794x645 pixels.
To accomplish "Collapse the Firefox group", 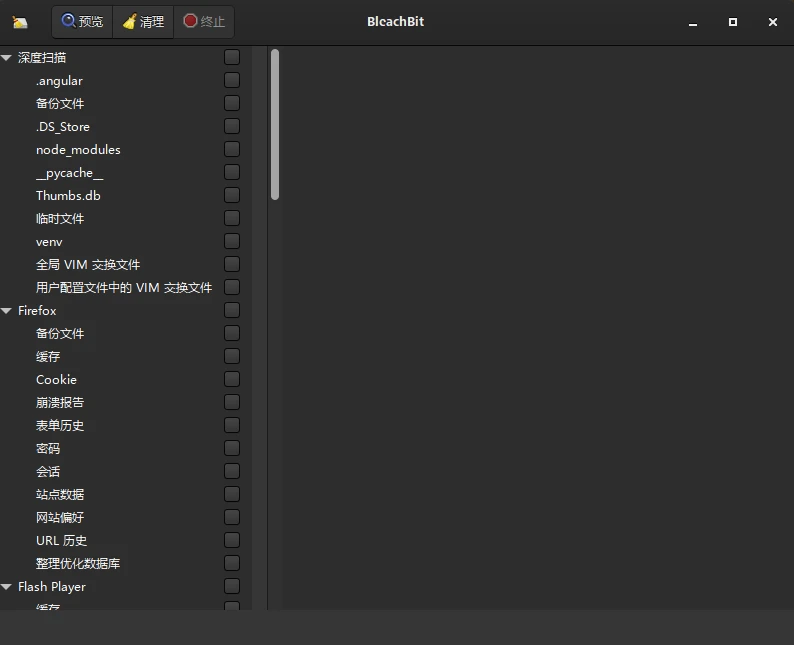I will pos(7,311).
